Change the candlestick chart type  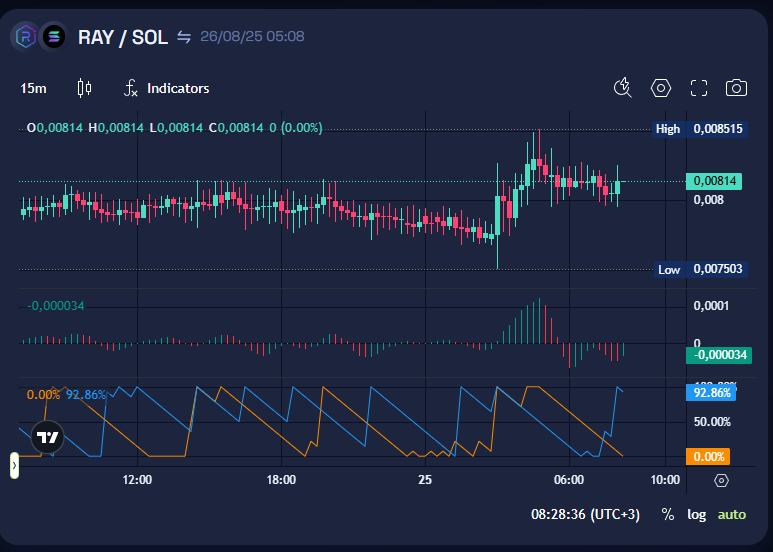[84, 88]
